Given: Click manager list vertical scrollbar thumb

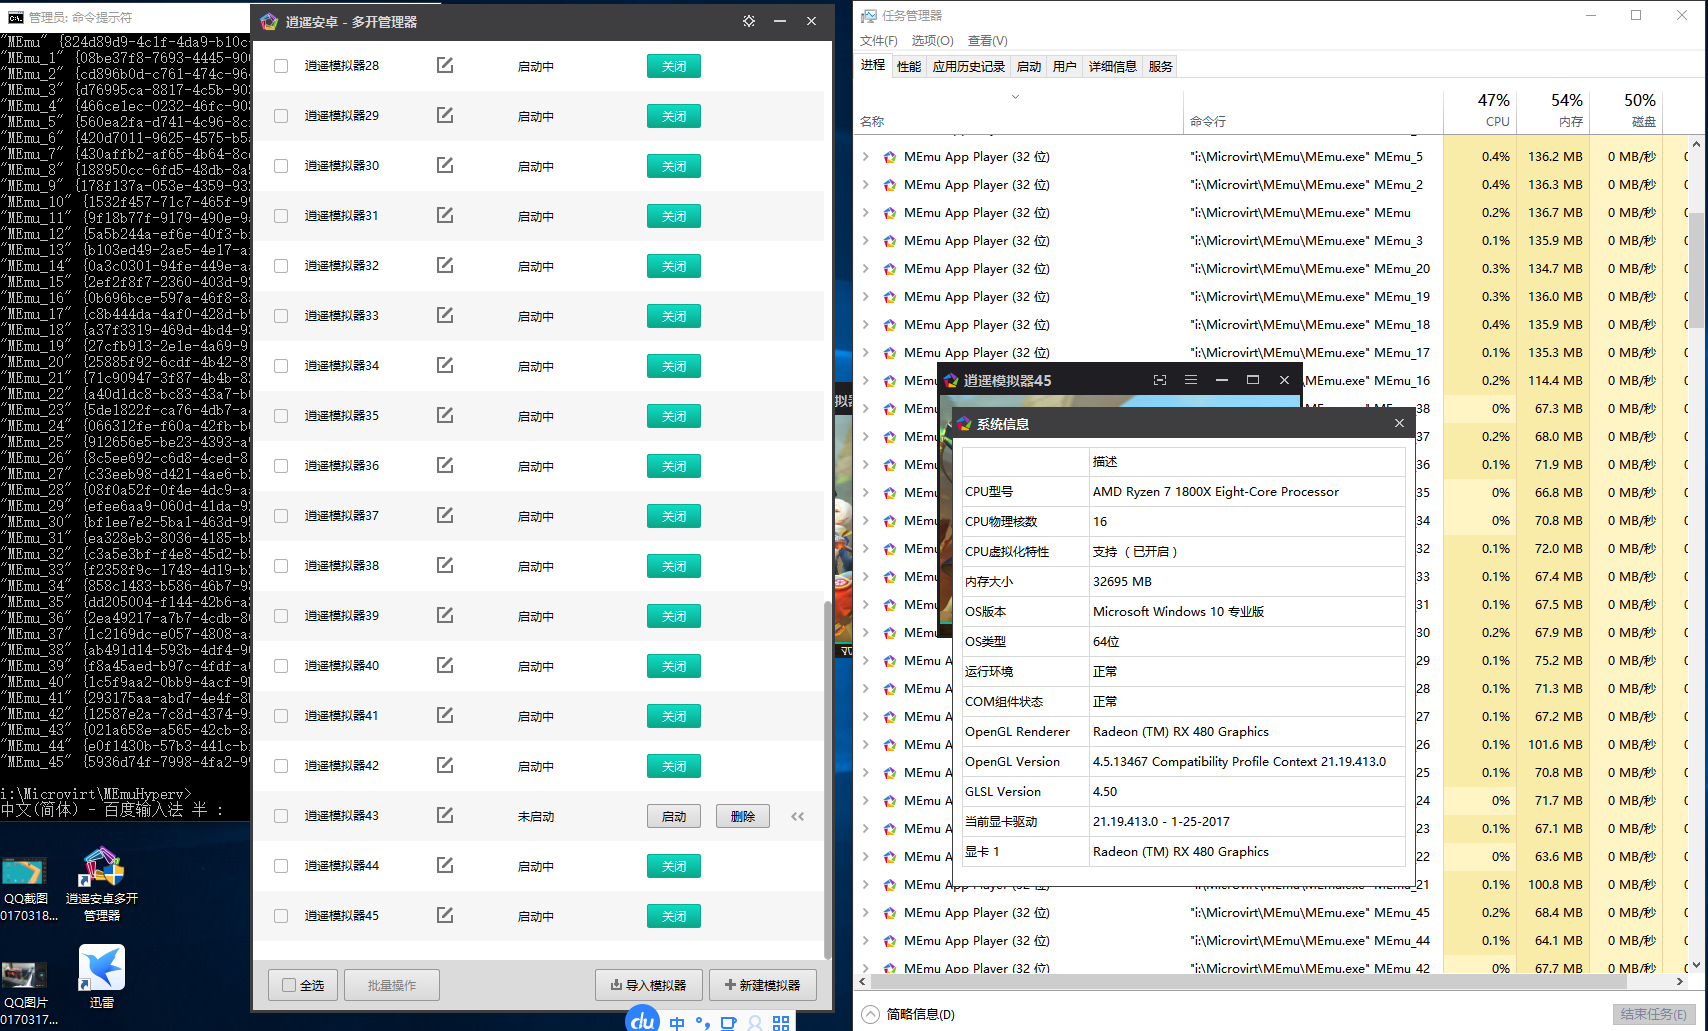Looking at the screenshot, I should click(x=827, y=780).
